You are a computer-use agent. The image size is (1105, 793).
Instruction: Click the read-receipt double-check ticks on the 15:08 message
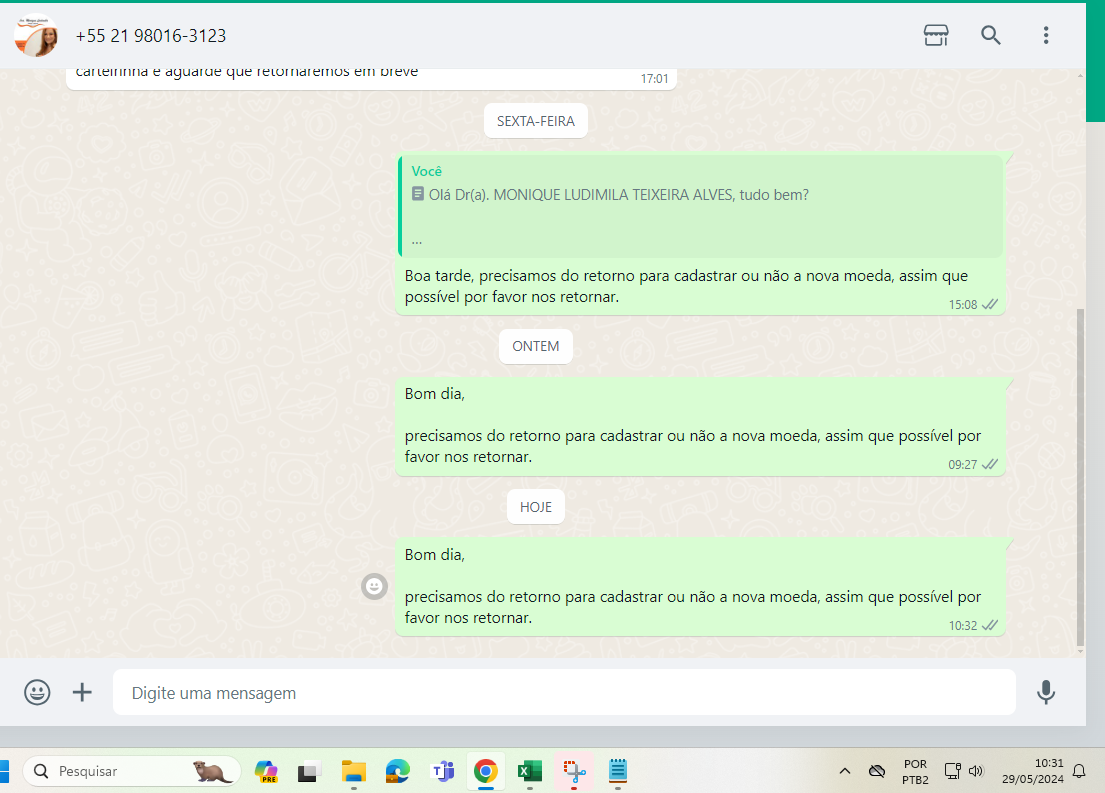coord(990,305)
